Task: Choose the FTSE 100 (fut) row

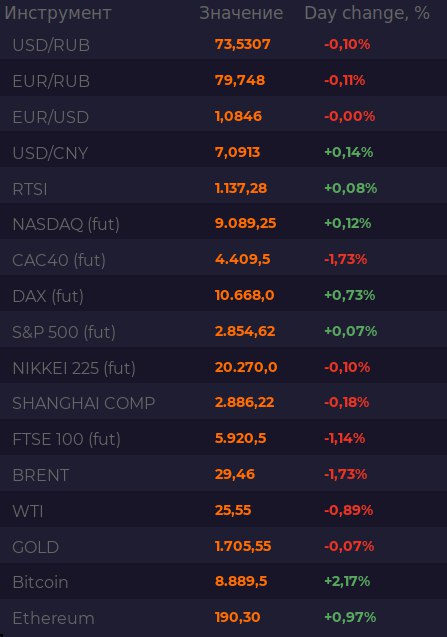Action: click(x=224, y=438)
